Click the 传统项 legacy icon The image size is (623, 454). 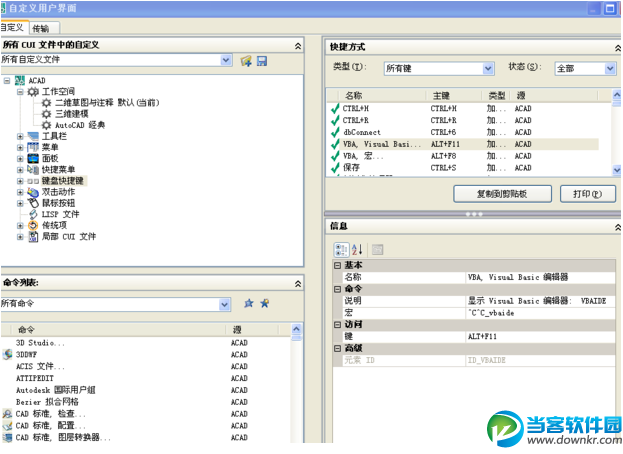pos(33,226)
